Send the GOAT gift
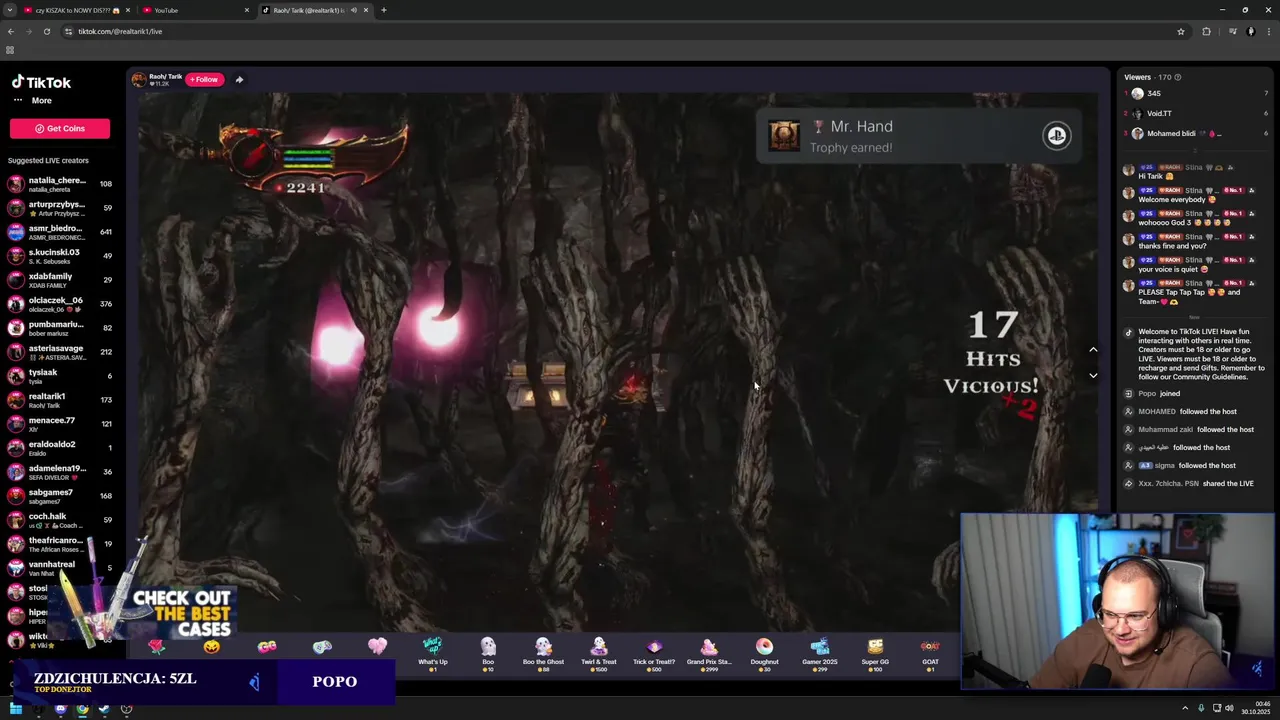 click(x=930, y=653)
